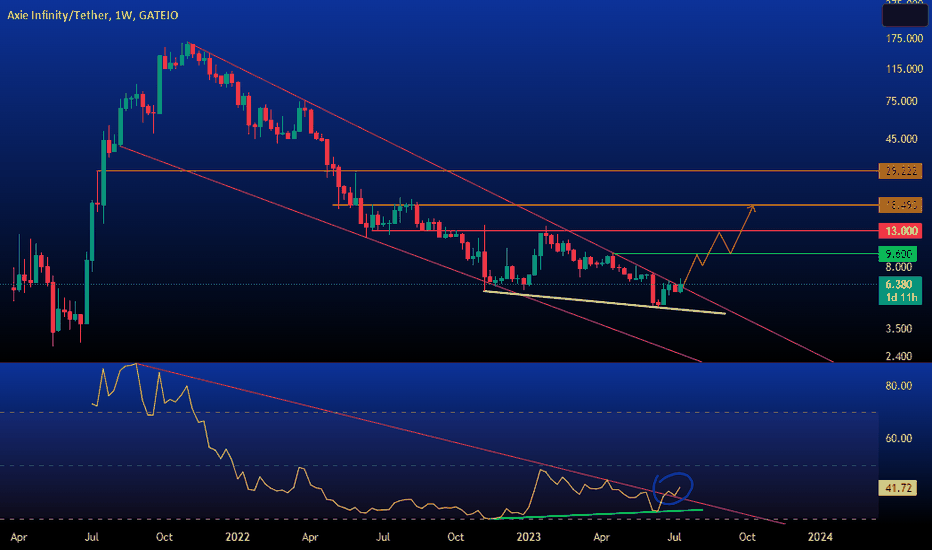The height and width of the screenshot is (550, 932).
Task: Select the orange 18.493 price label
Action: click(x=900, y=205)
